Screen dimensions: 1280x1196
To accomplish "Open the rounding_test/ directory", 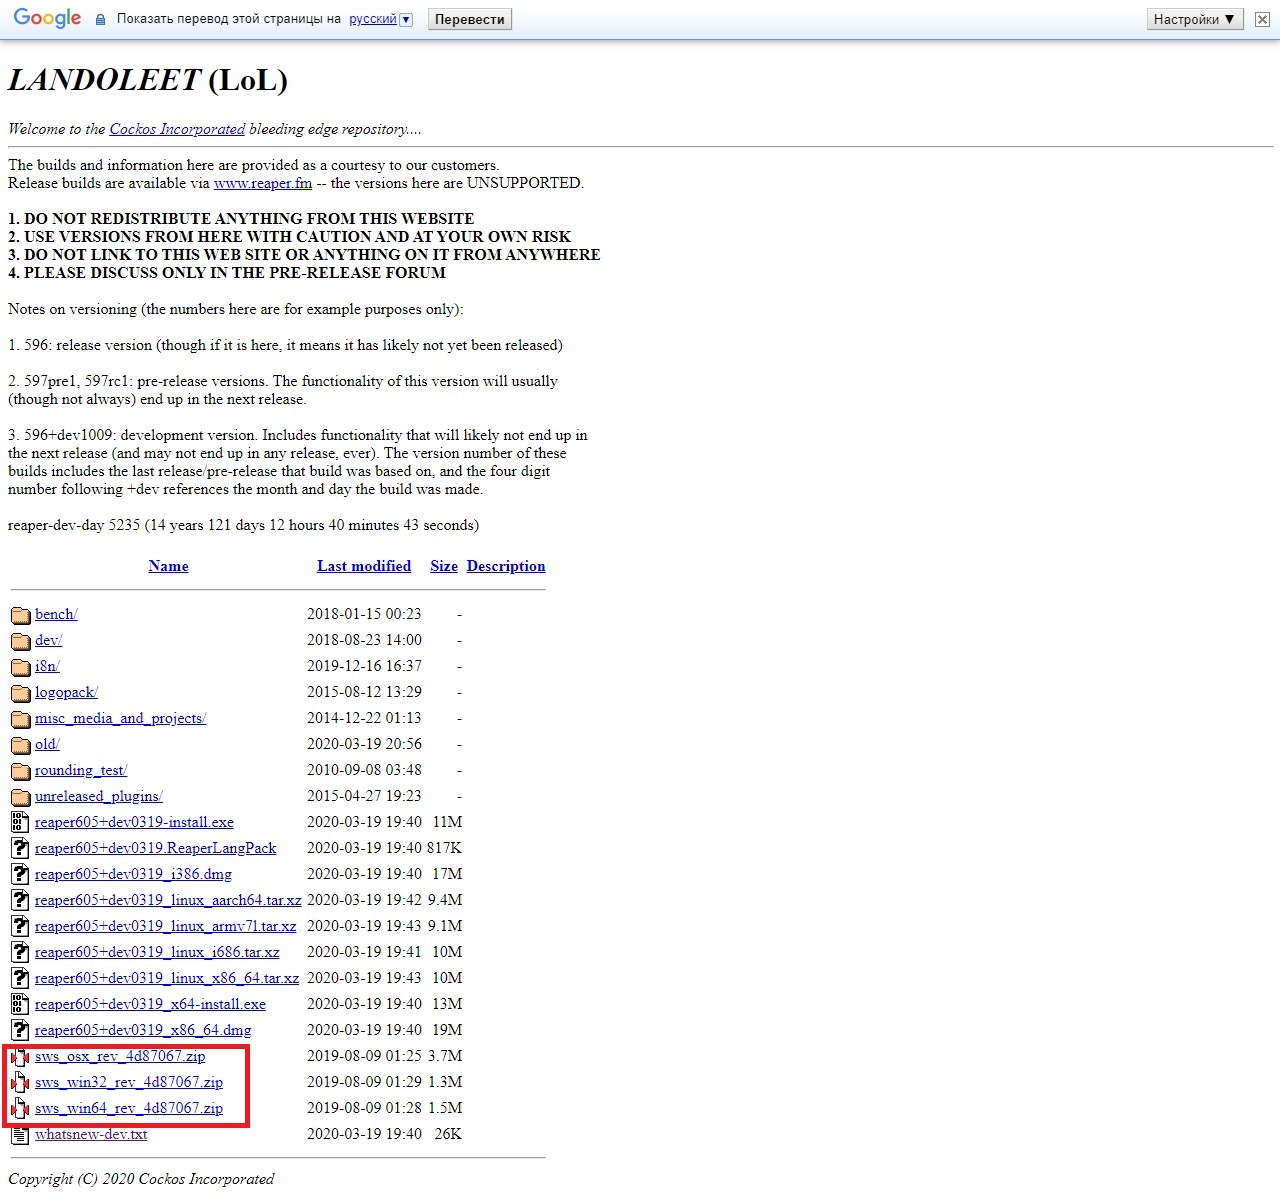I will 81,770.
